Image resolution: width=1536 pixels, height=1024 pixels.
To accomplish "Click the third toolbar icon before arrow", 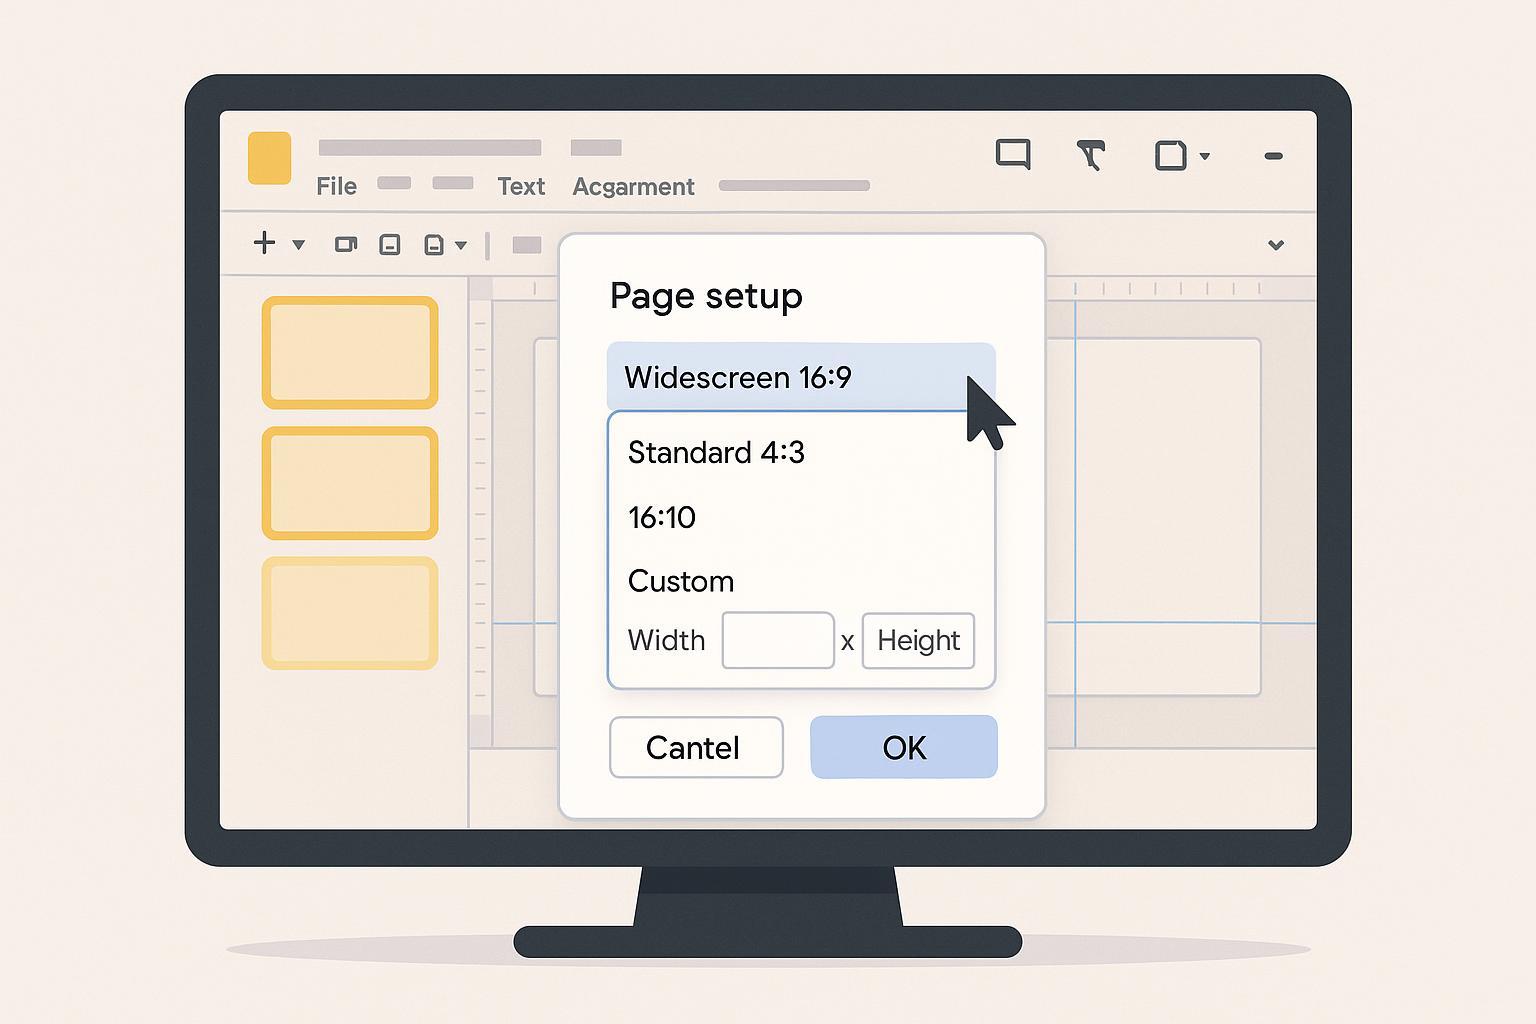I will (434, 245).
